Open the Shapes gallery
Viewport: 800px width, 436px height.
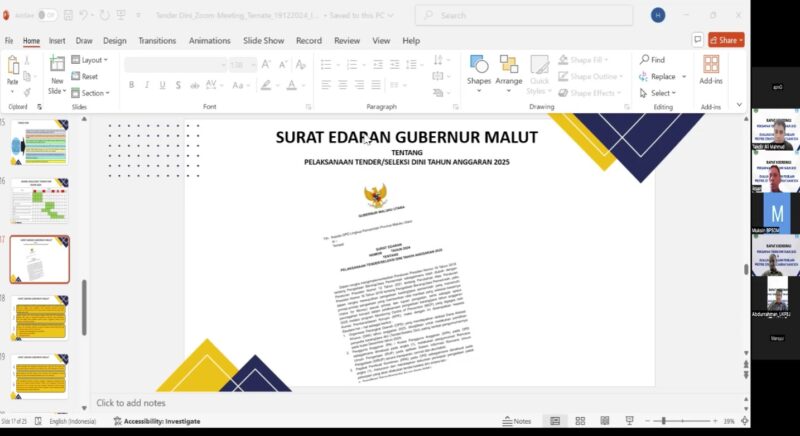(479, 73)
